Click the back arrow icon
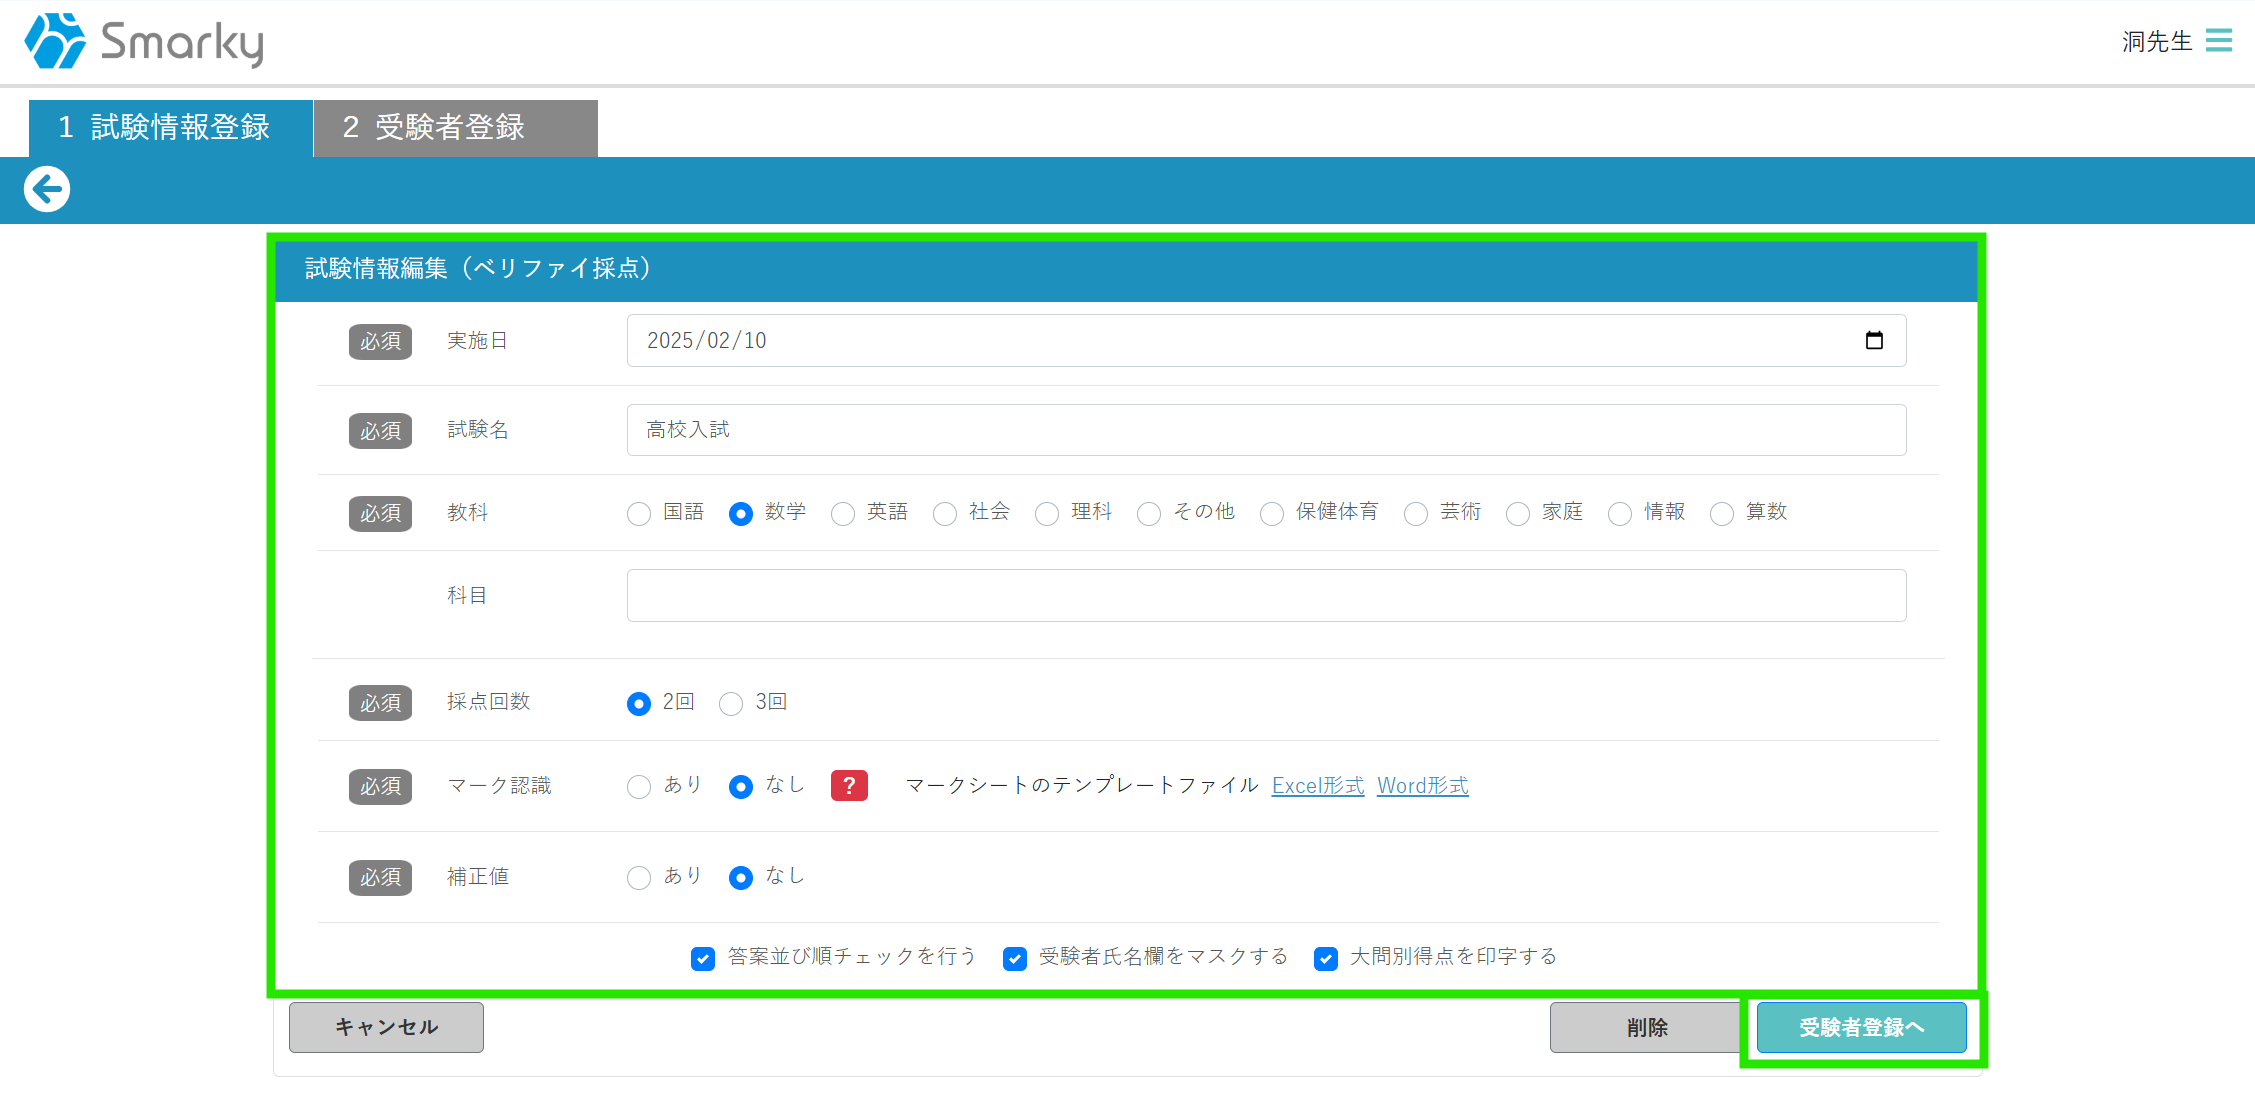Viewport: 2255px width, 1109px height. click(x=47, y=189)
